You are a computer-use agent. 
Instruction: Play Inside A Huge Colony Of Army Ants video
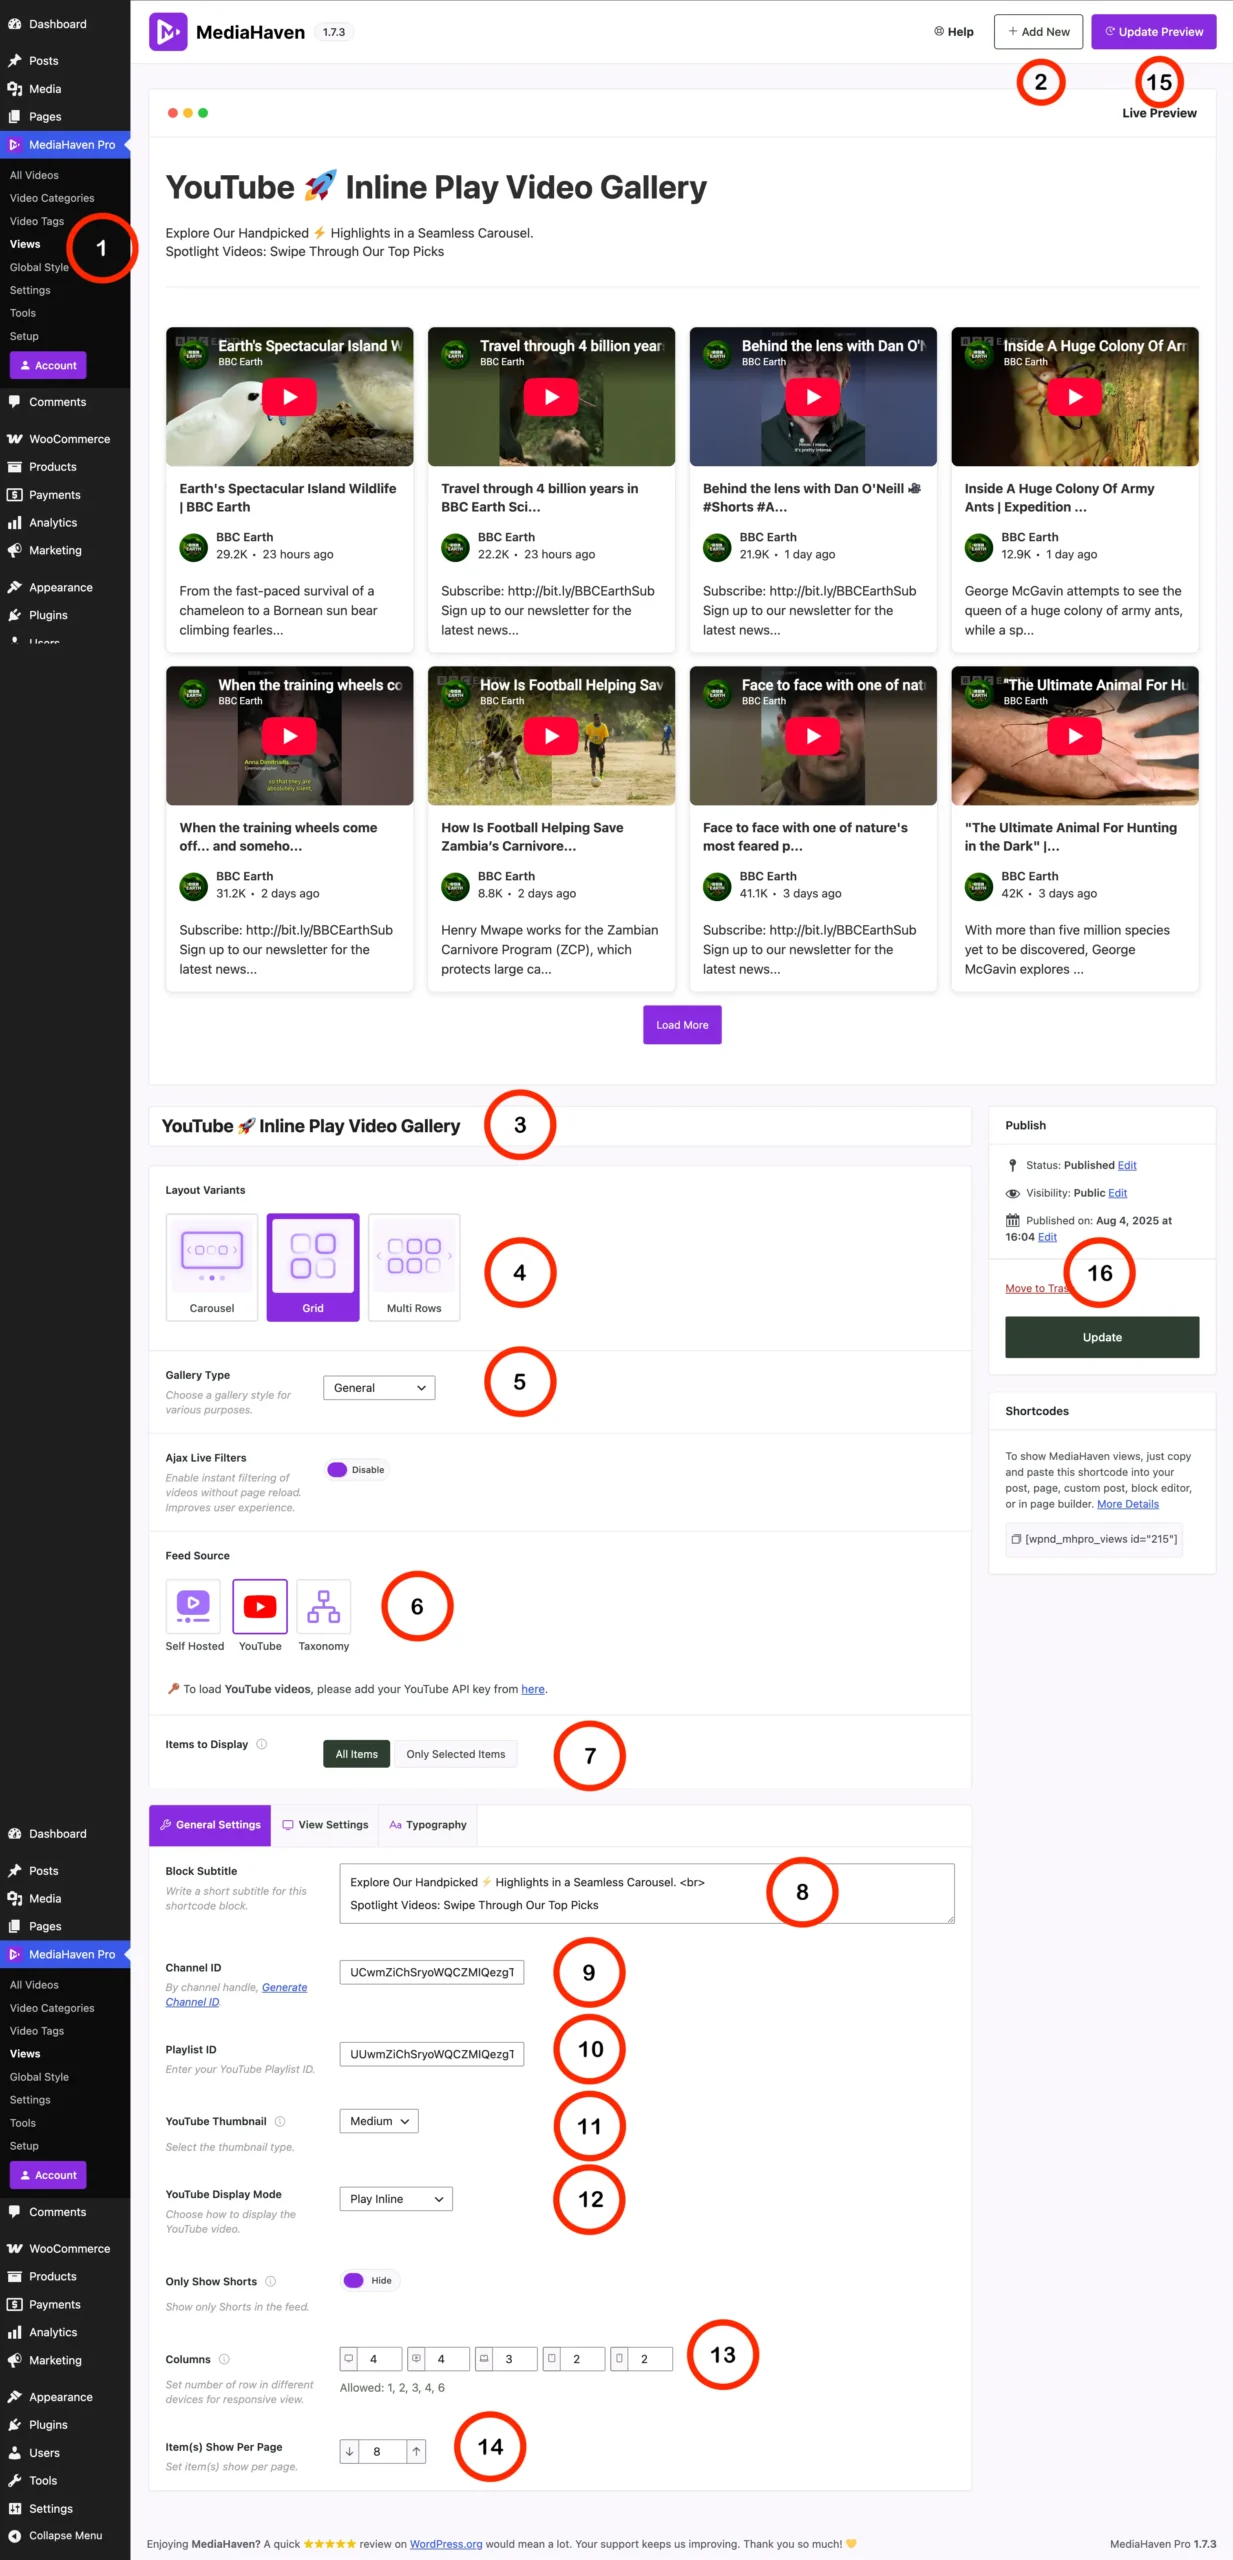(x=1075, y=397)
